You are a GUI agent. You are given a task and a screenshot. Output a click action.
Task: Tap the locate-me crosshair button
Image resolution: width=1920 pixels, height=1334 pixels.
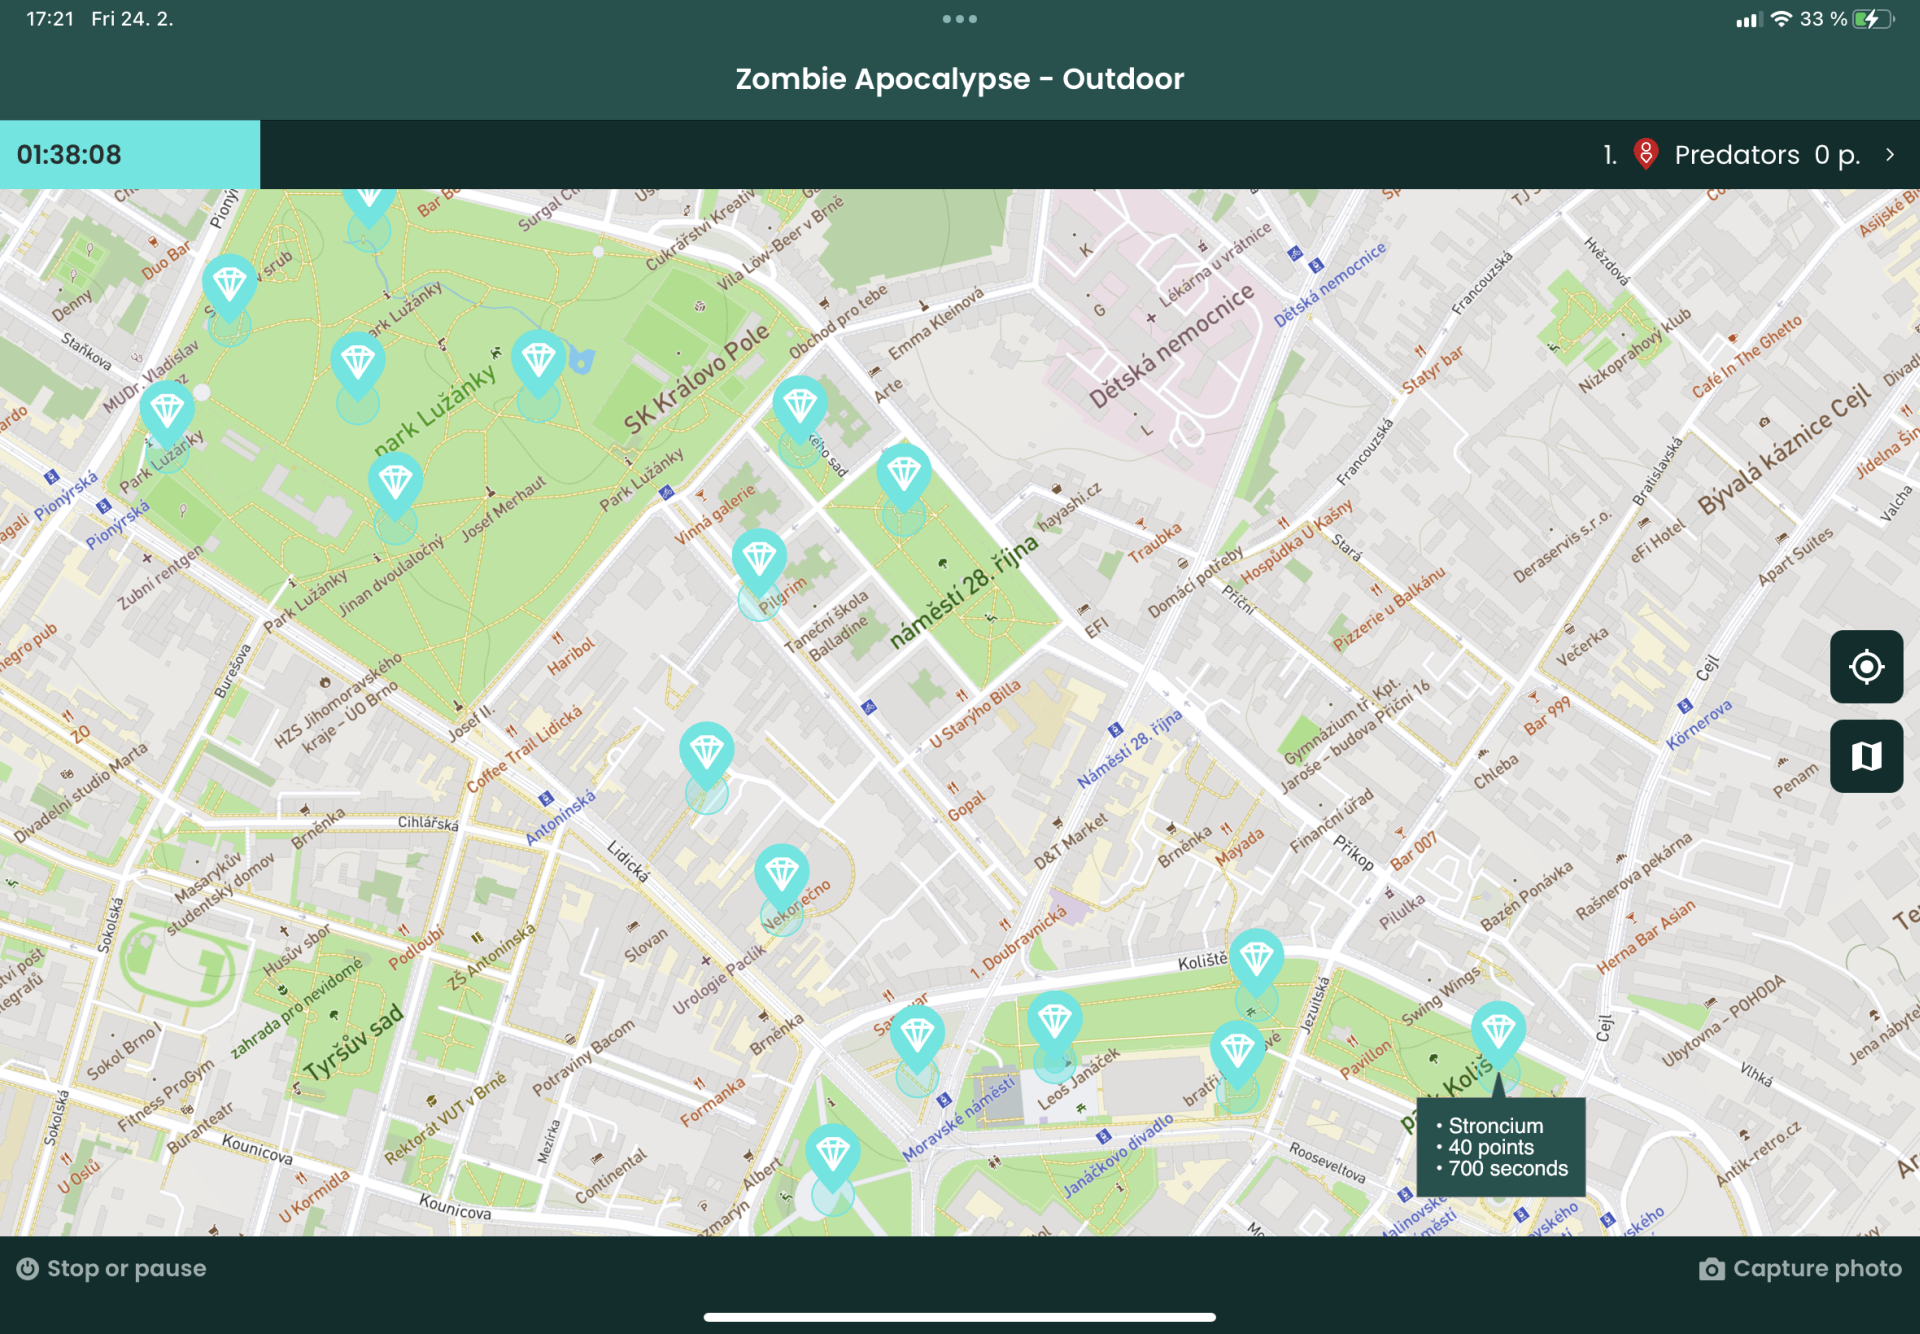click(1866, 667)
